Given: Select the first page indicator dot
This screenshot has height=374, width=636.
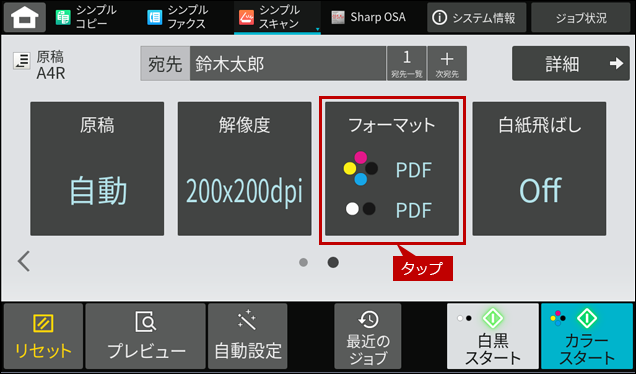Looking at the screenshot, I should point(303,262).
